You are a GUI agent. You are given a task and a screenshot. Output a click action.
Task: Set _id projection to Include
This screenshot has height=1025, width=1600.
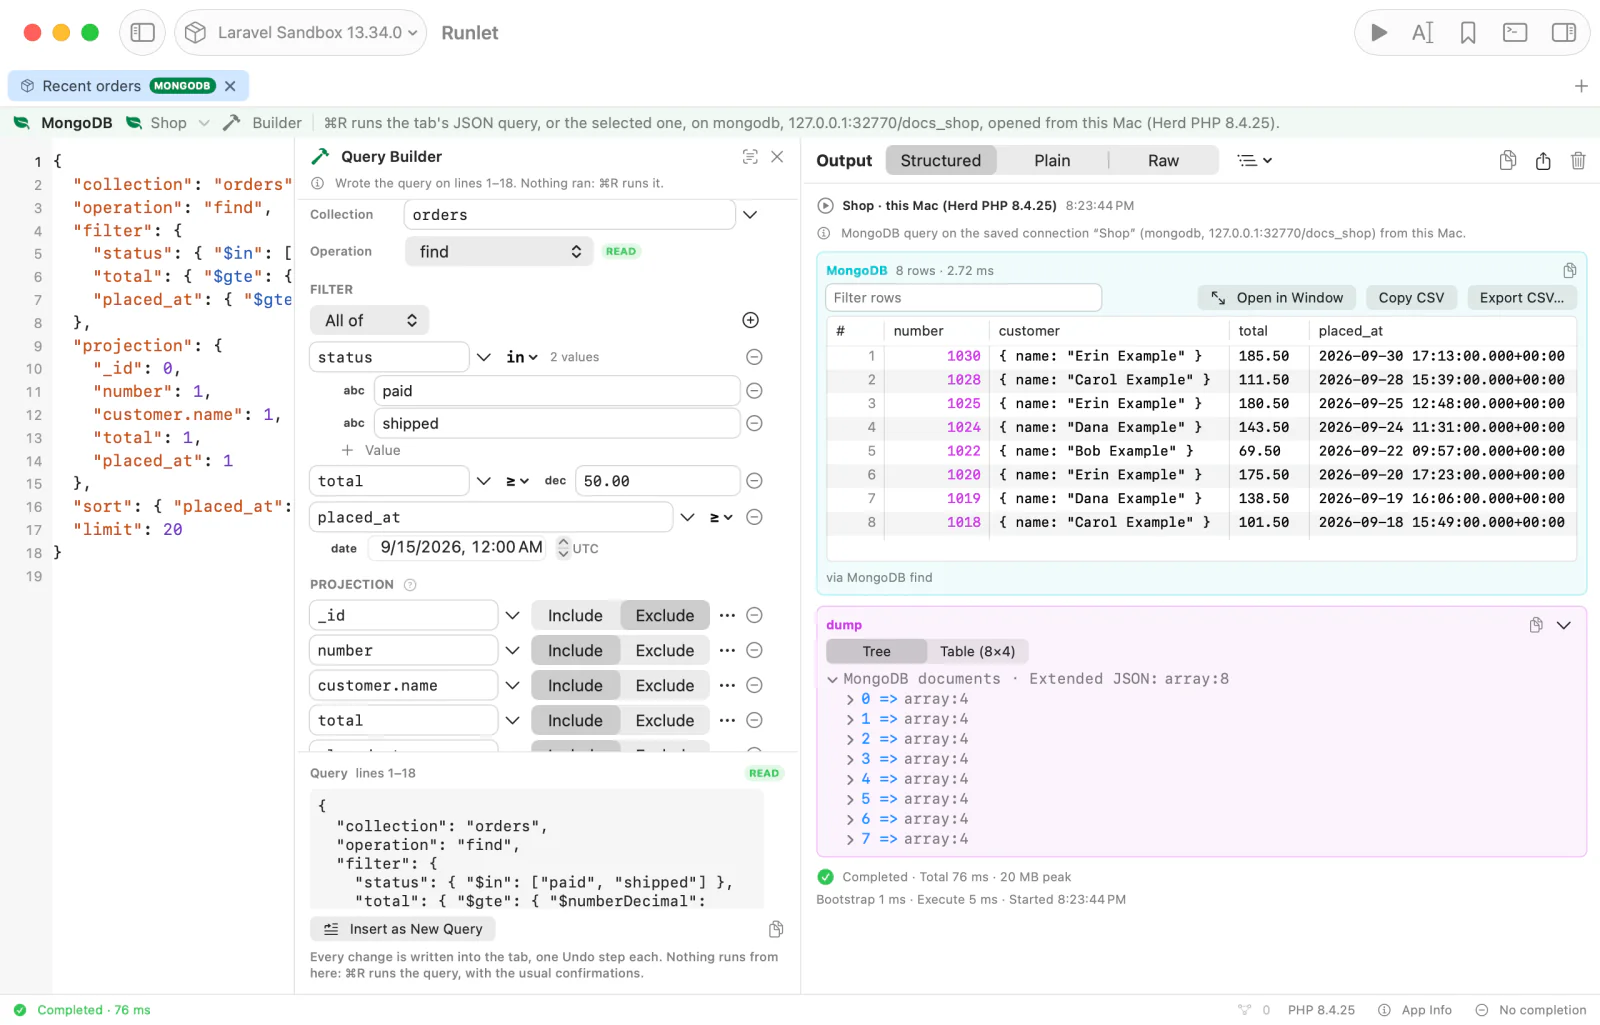tap(575, 616)
